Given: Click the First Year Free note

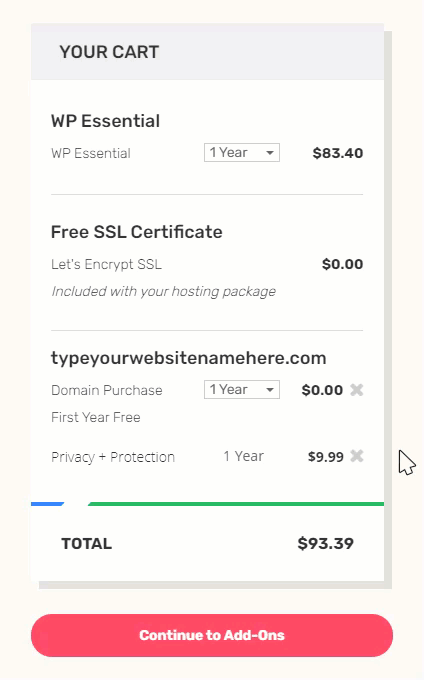Looking at the screenshot, I should pyautogui.click(x=96, y=417).
